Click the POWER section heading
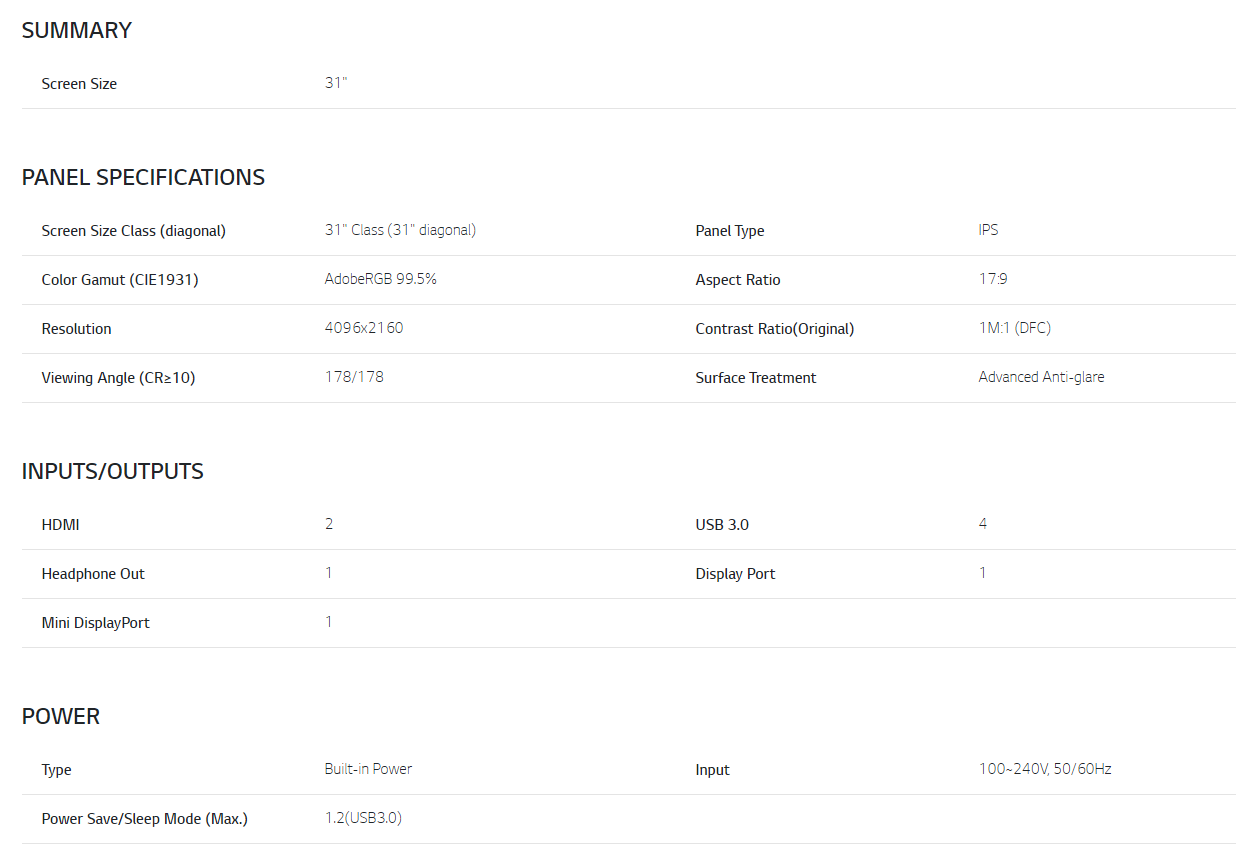Image resolution: width=1236 pixels, height=844 pixels. pyautogui.click(x=61, y=717)
